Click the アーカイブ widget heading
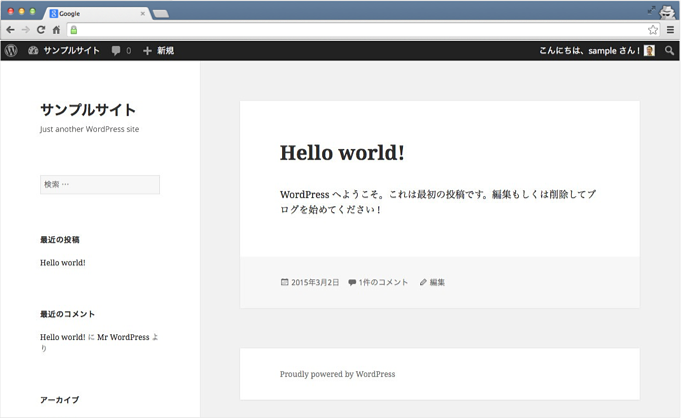The width and height of the screenshot is (681, 418). 60,400
